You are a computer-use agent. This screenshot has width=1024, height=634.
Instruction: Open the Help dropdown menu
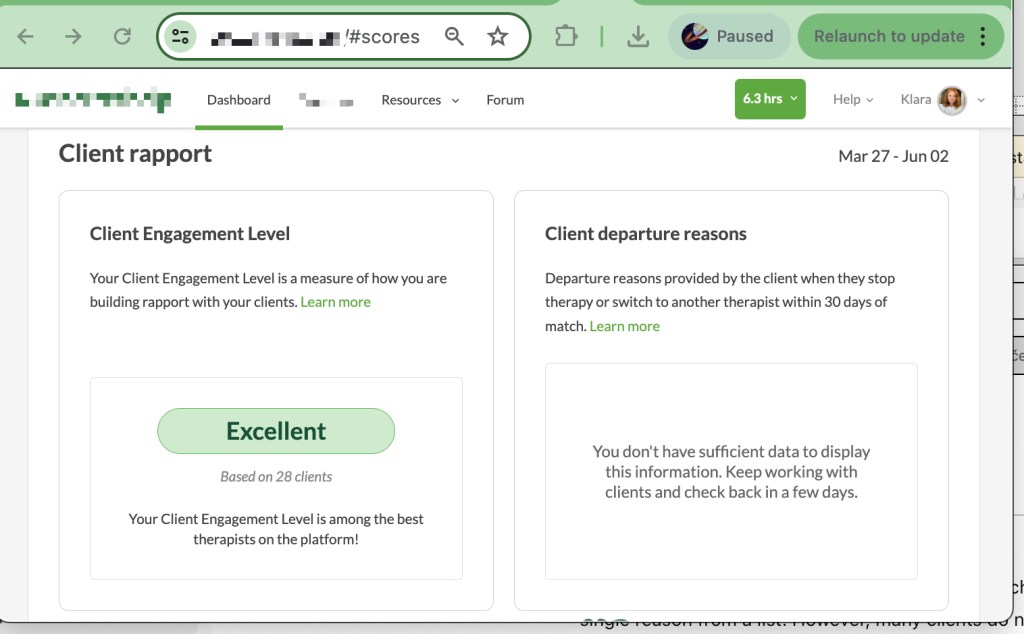(852, 99)
